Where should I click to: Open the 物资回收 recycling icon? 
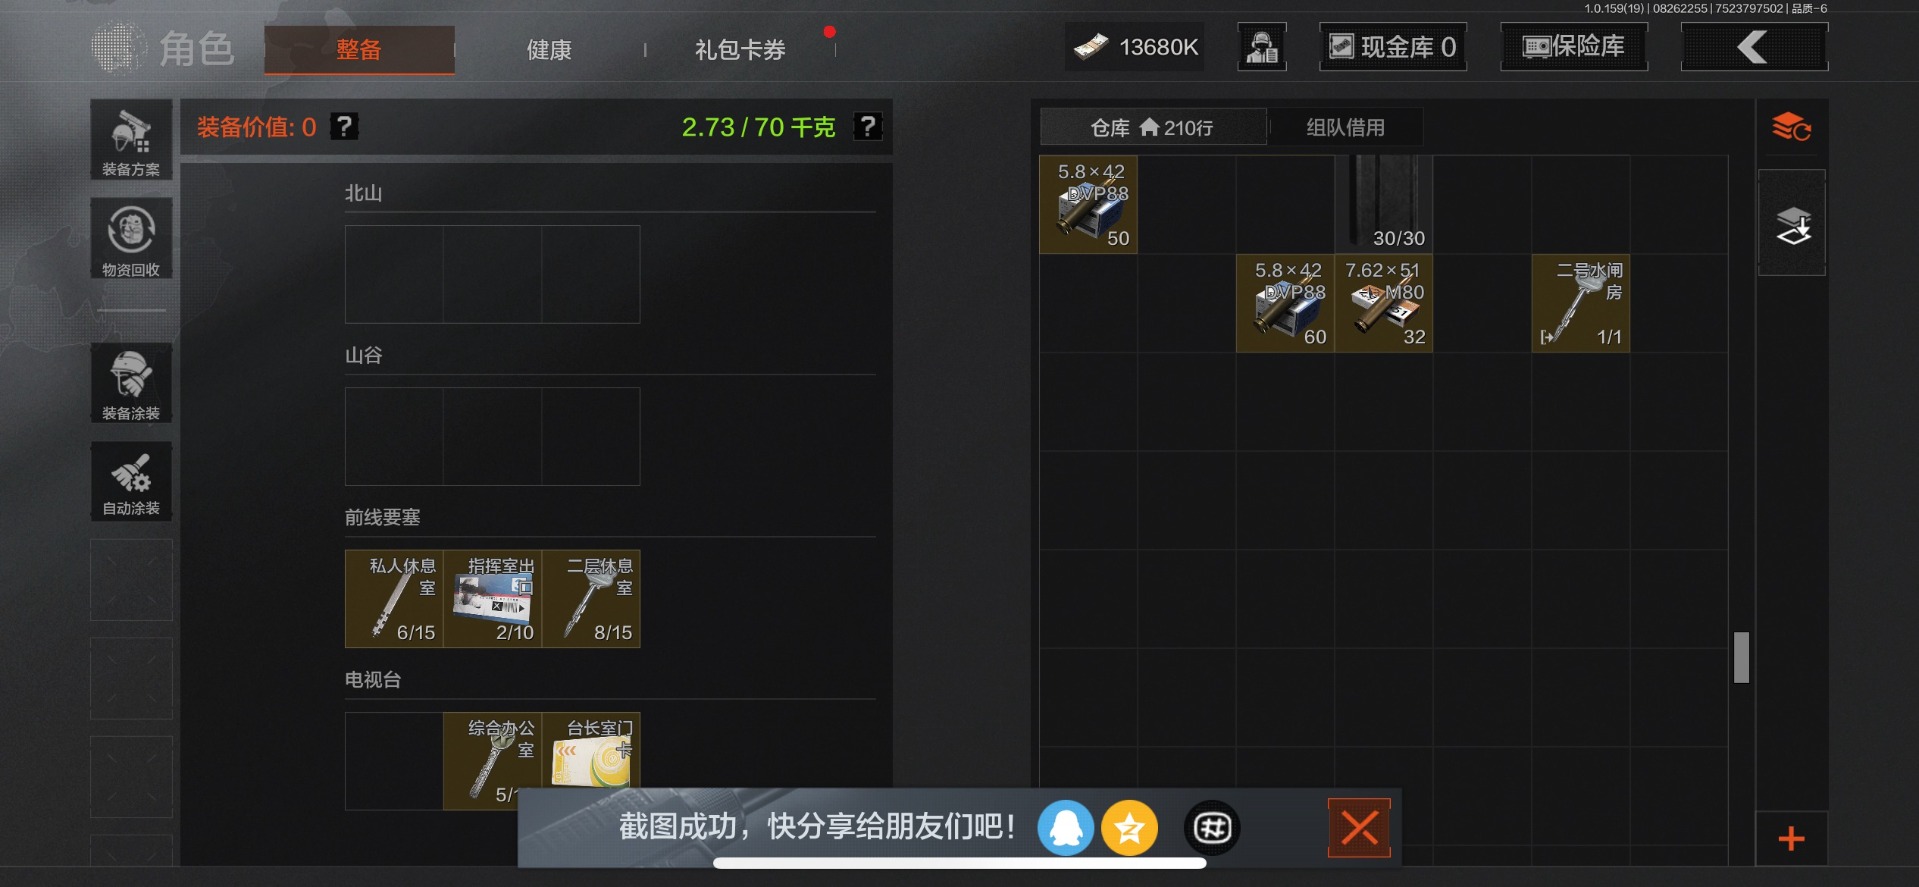131,238
